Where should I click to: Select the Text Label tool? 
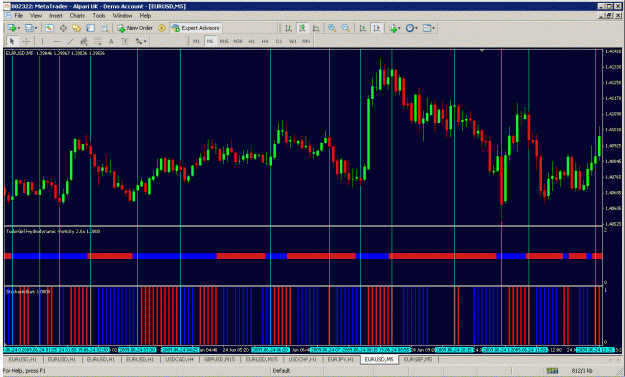[125, 41]
